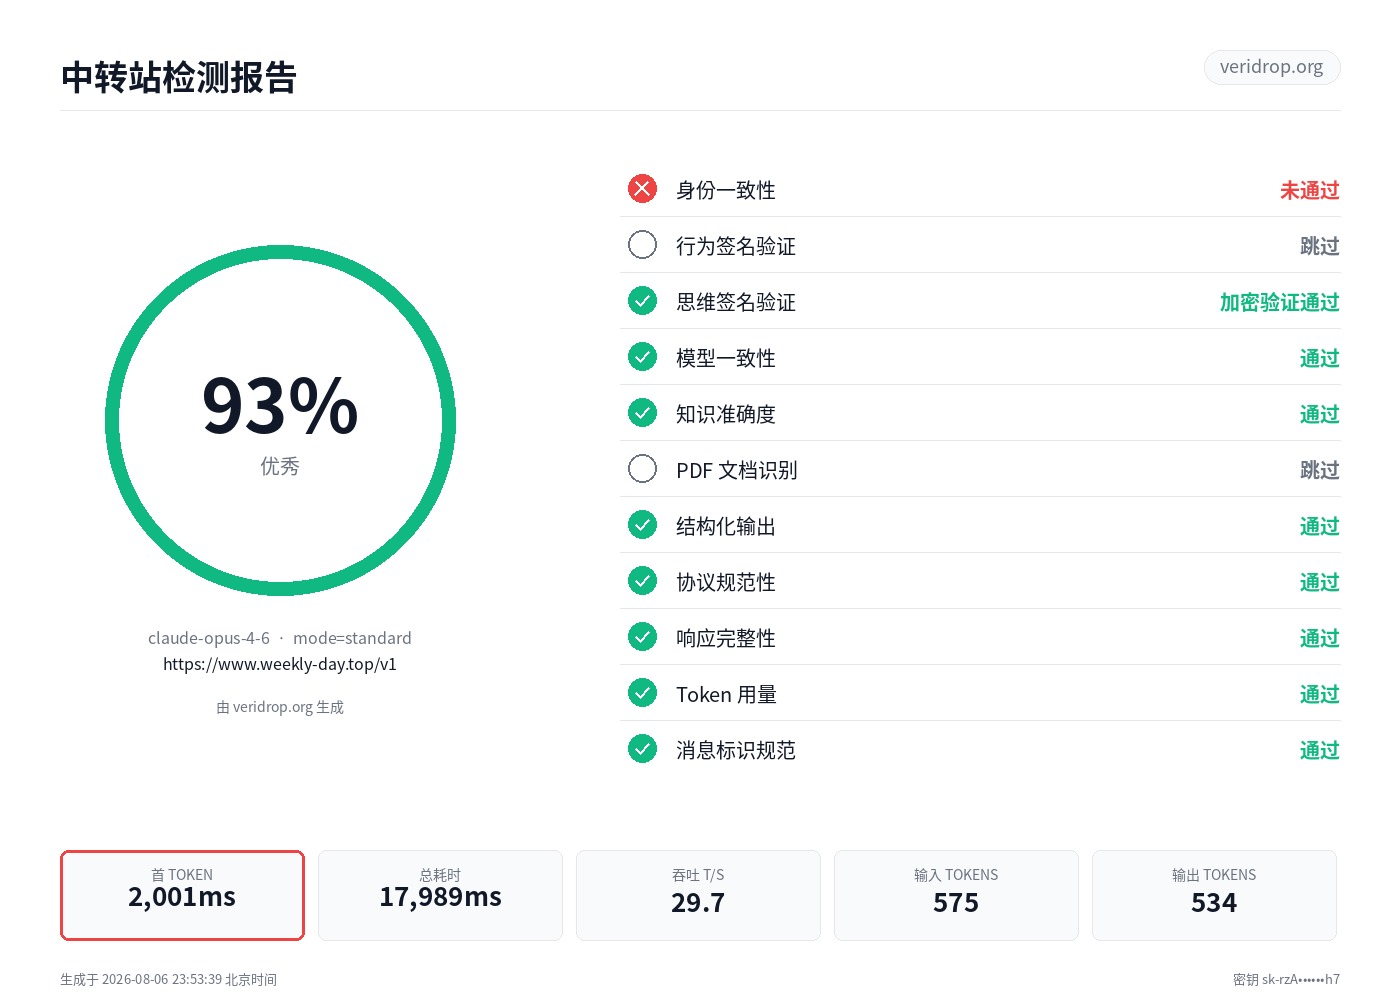Click the green check icon for 协议规范性
Viewport: 1400px width, 1000px height.
[642, 581]
